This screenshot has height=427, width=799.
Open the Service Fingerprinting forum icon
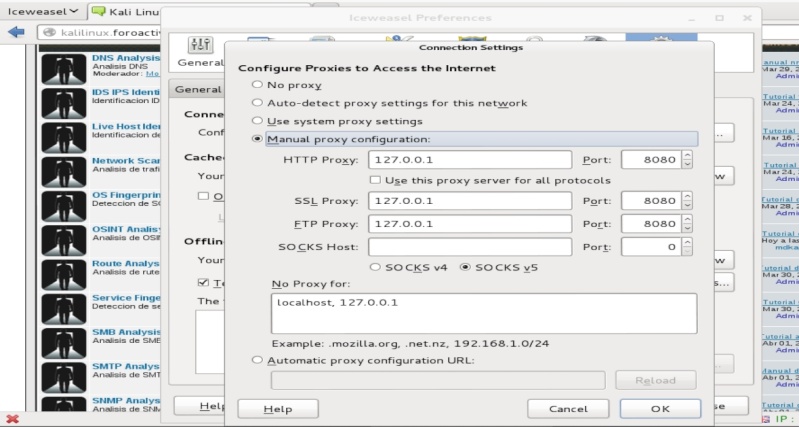pyautogui.click(x=64, y=309)
